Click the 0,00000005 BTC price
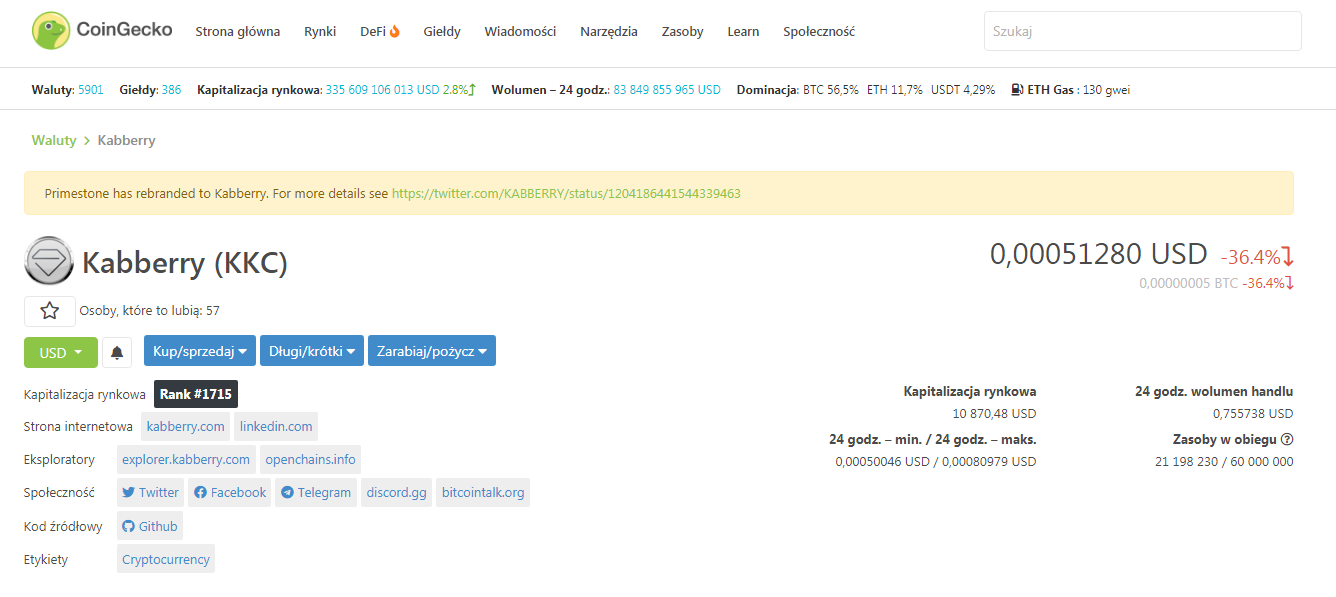 (x=1188, y=283)
